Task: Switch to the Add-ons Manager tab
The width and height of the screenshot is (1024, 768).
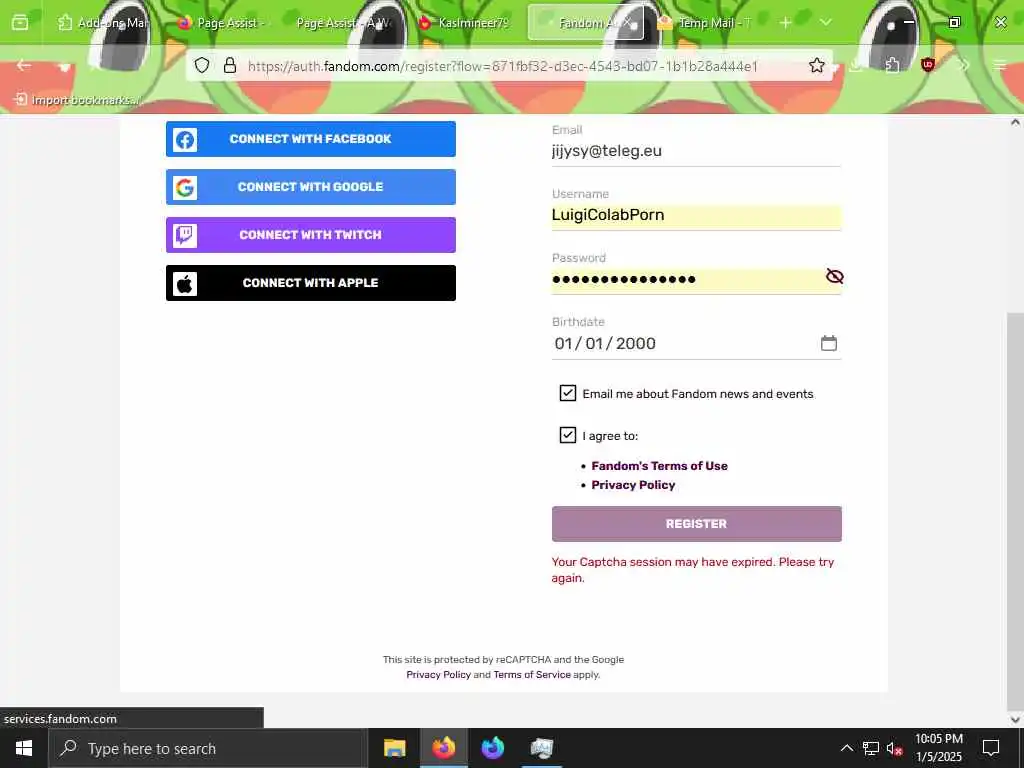Action: [x=103, y=23]
